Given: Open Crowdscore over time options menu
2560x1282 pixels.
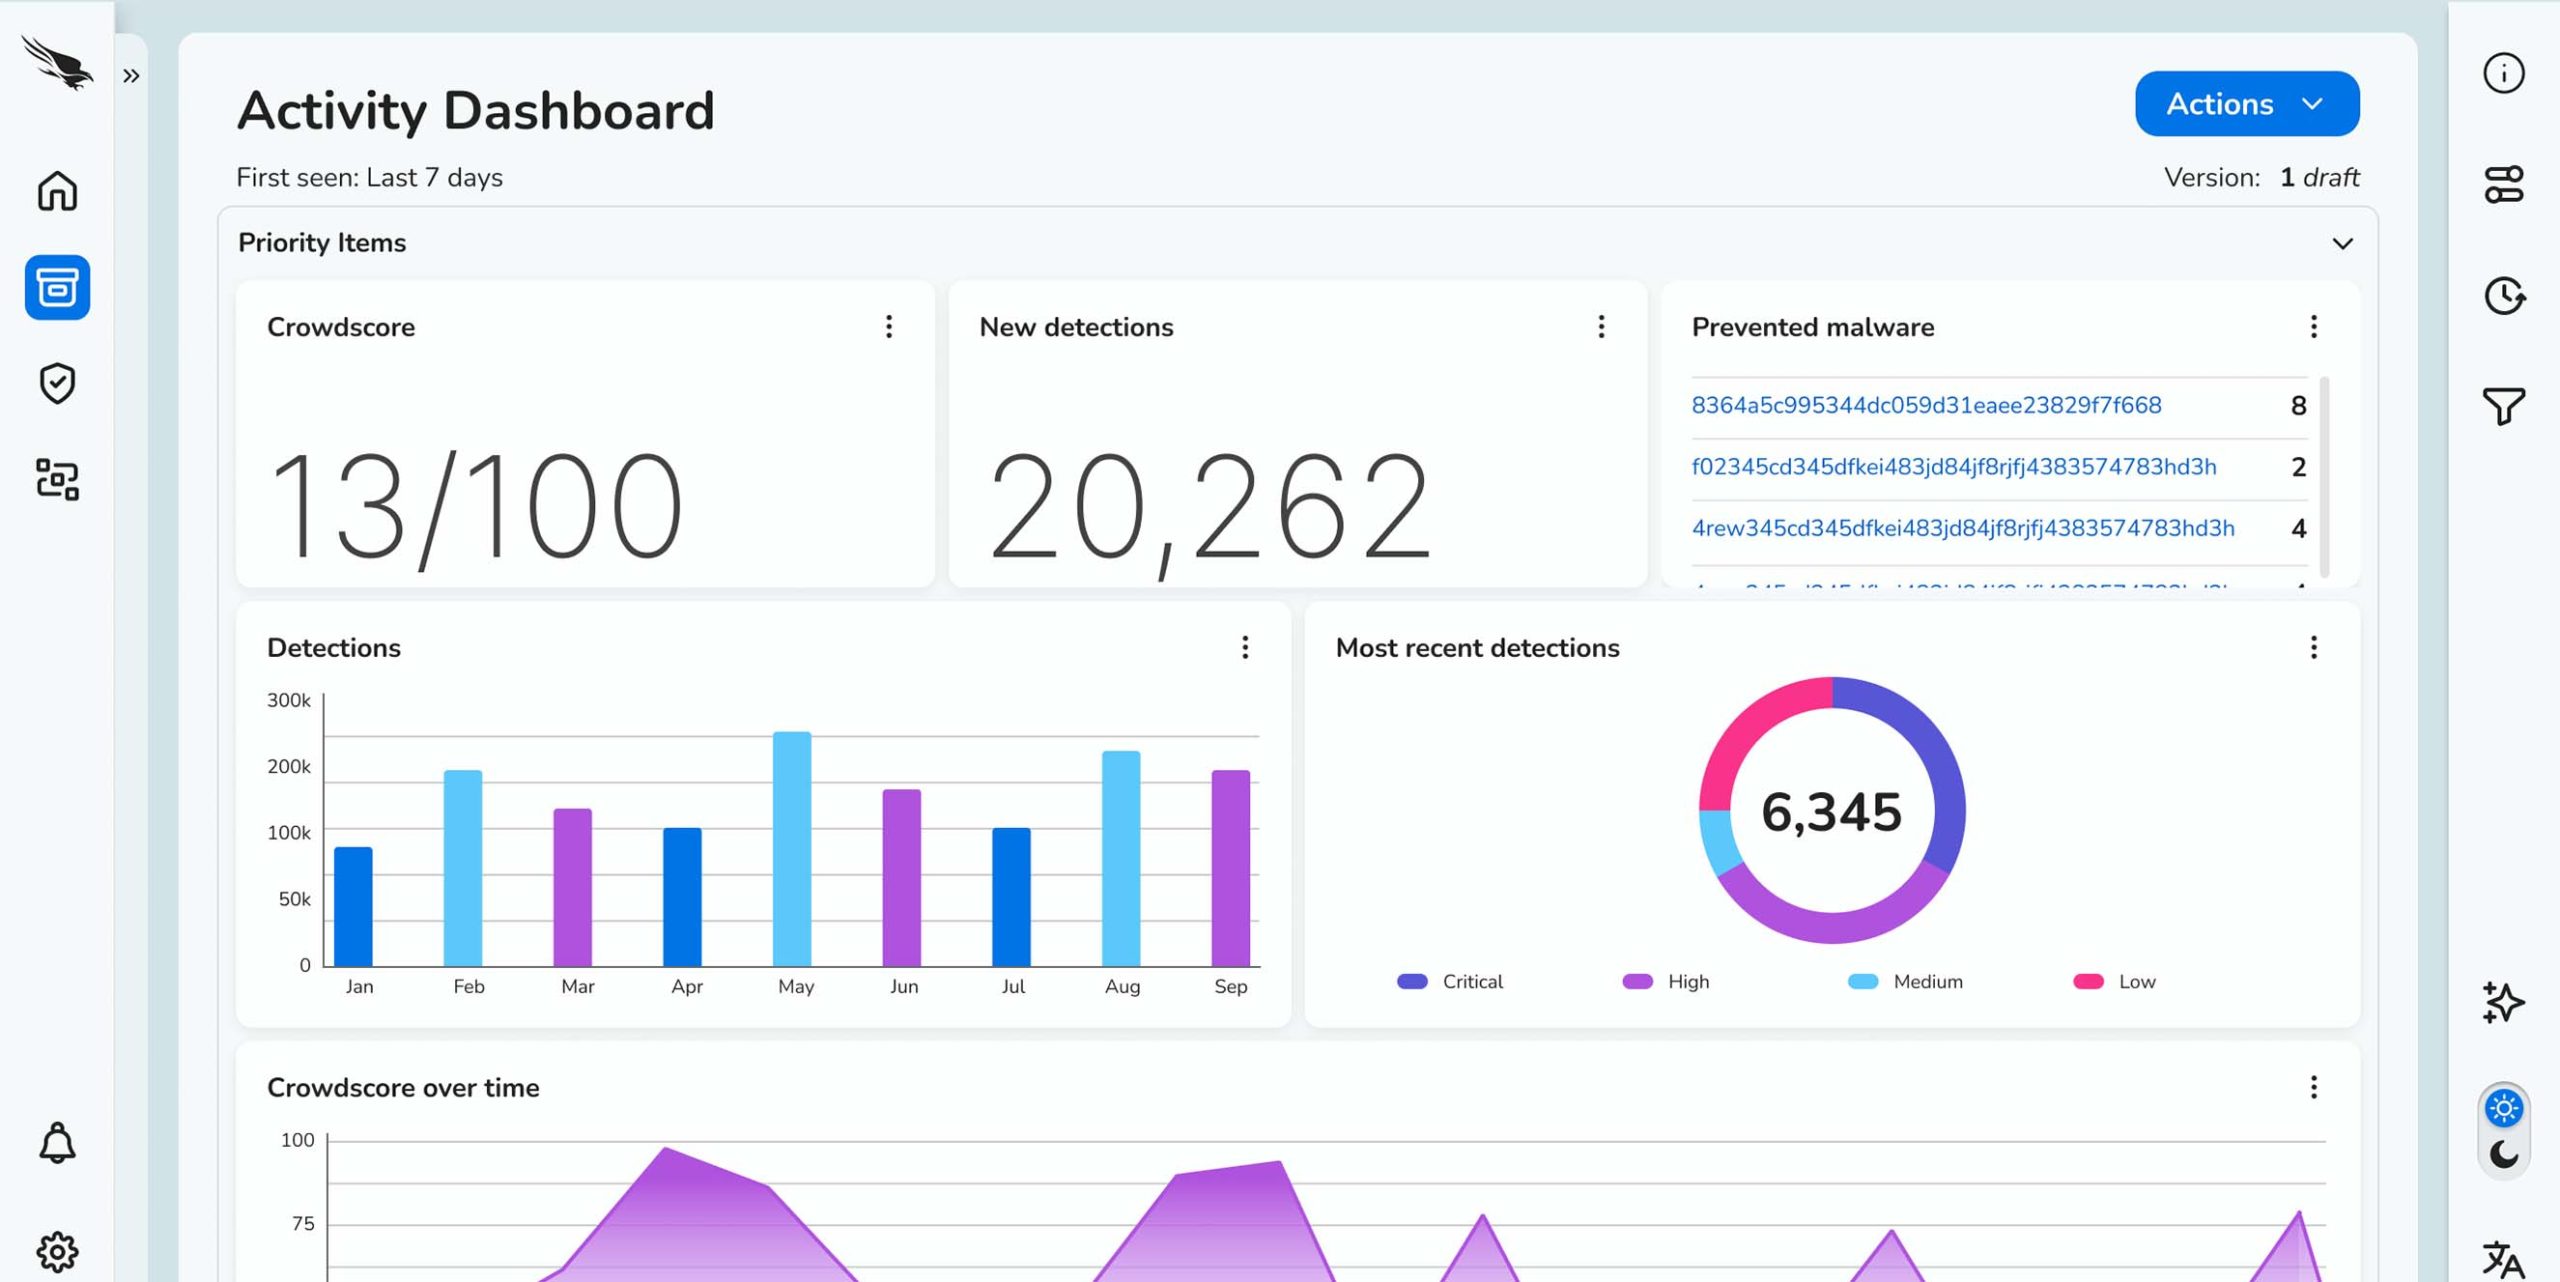Looking at the screenshot, I should click(x=2313, y=1087).
